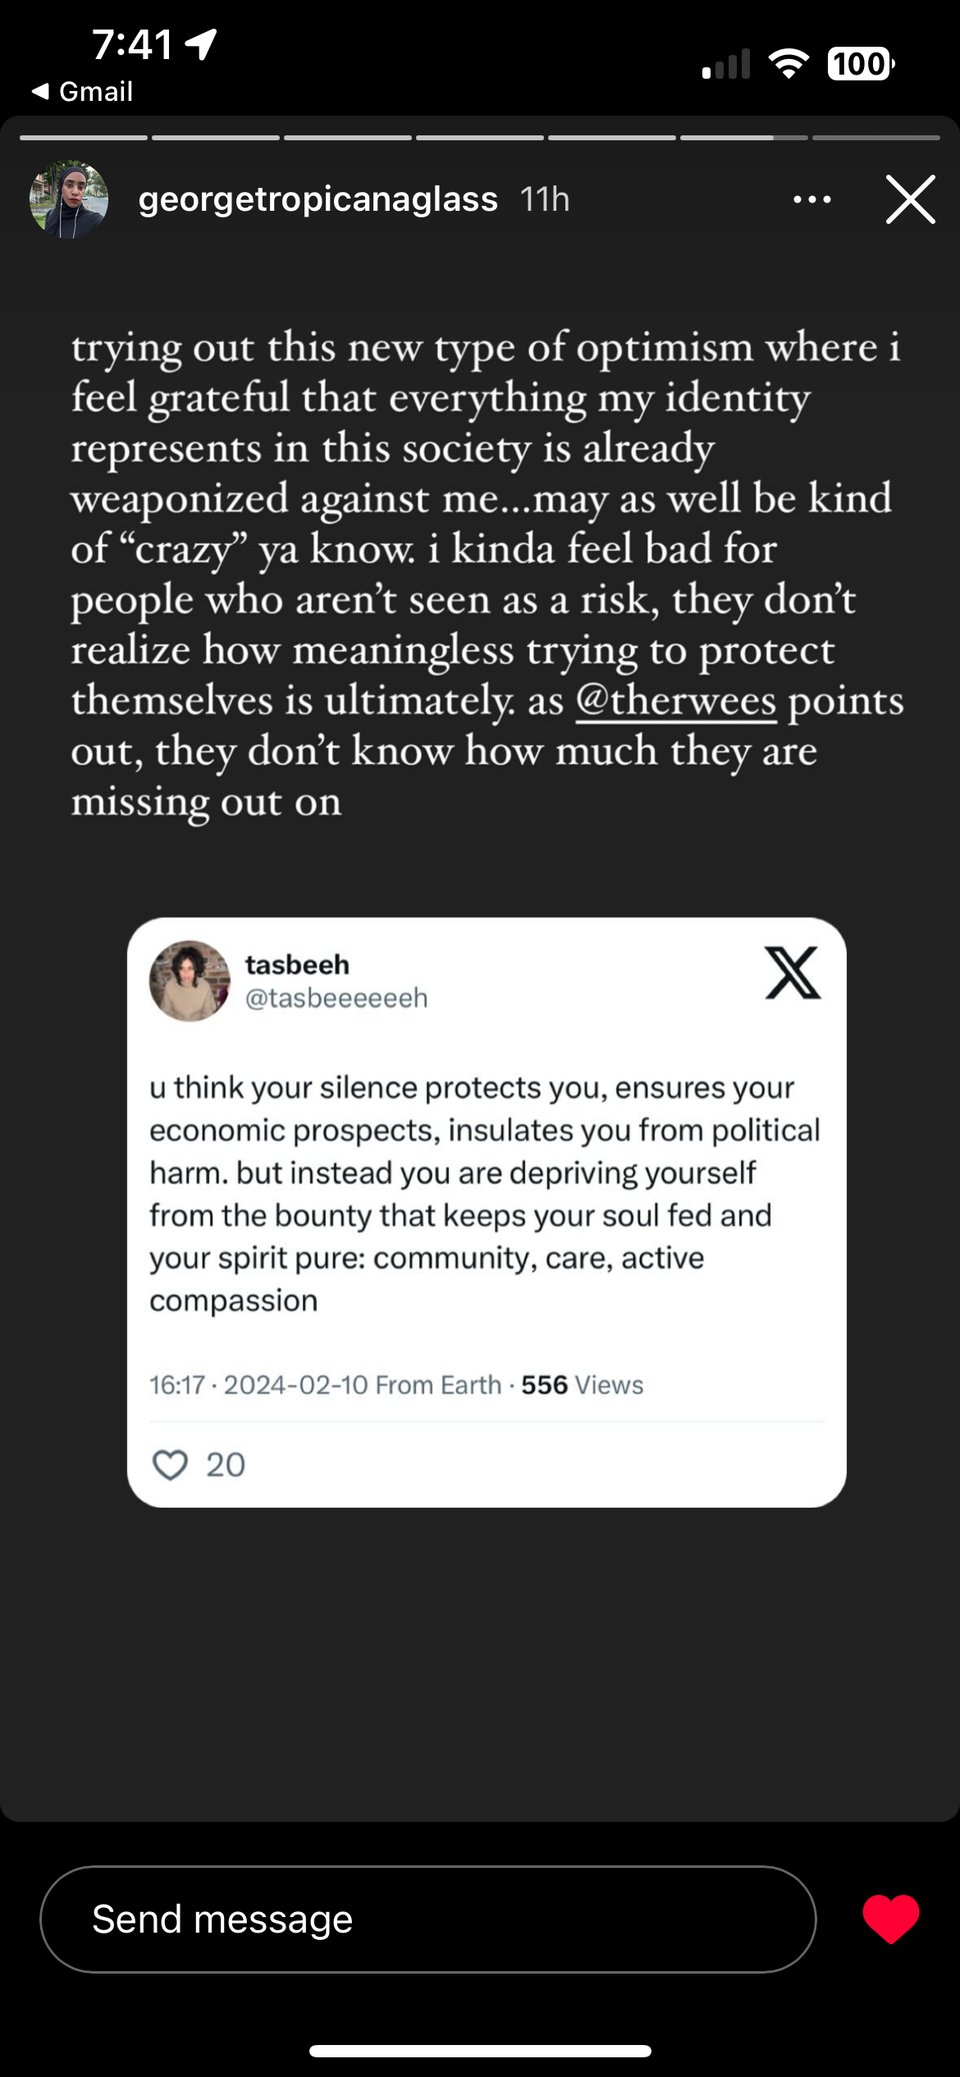Tap the 556 Views count
Screen dimensions: 960x2077
pyautogui.click(x=582, y=1385)
